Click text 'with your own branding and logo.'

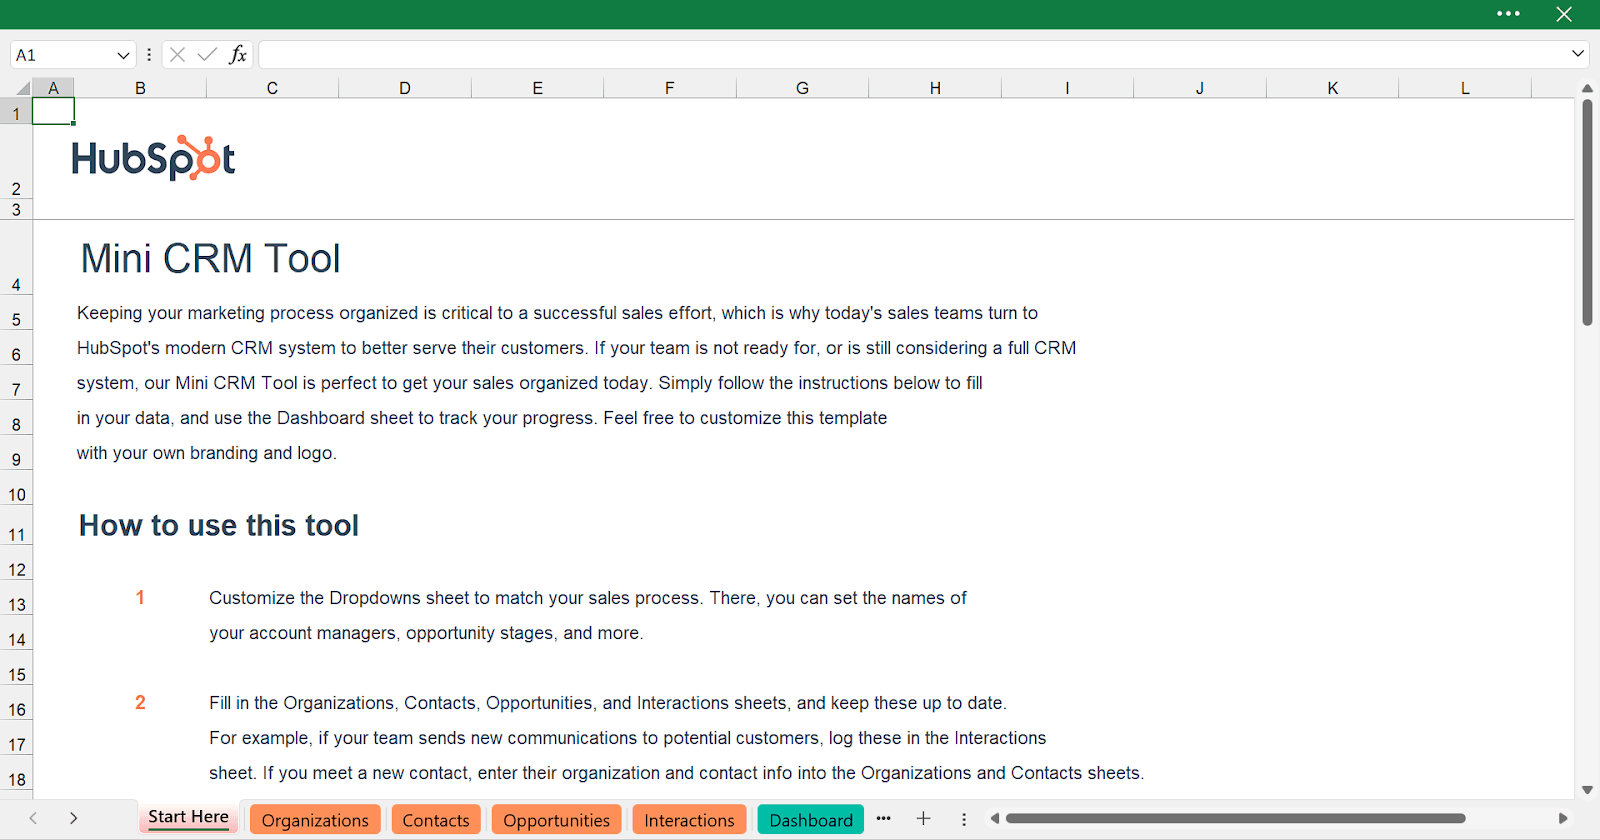coord(207,453)
